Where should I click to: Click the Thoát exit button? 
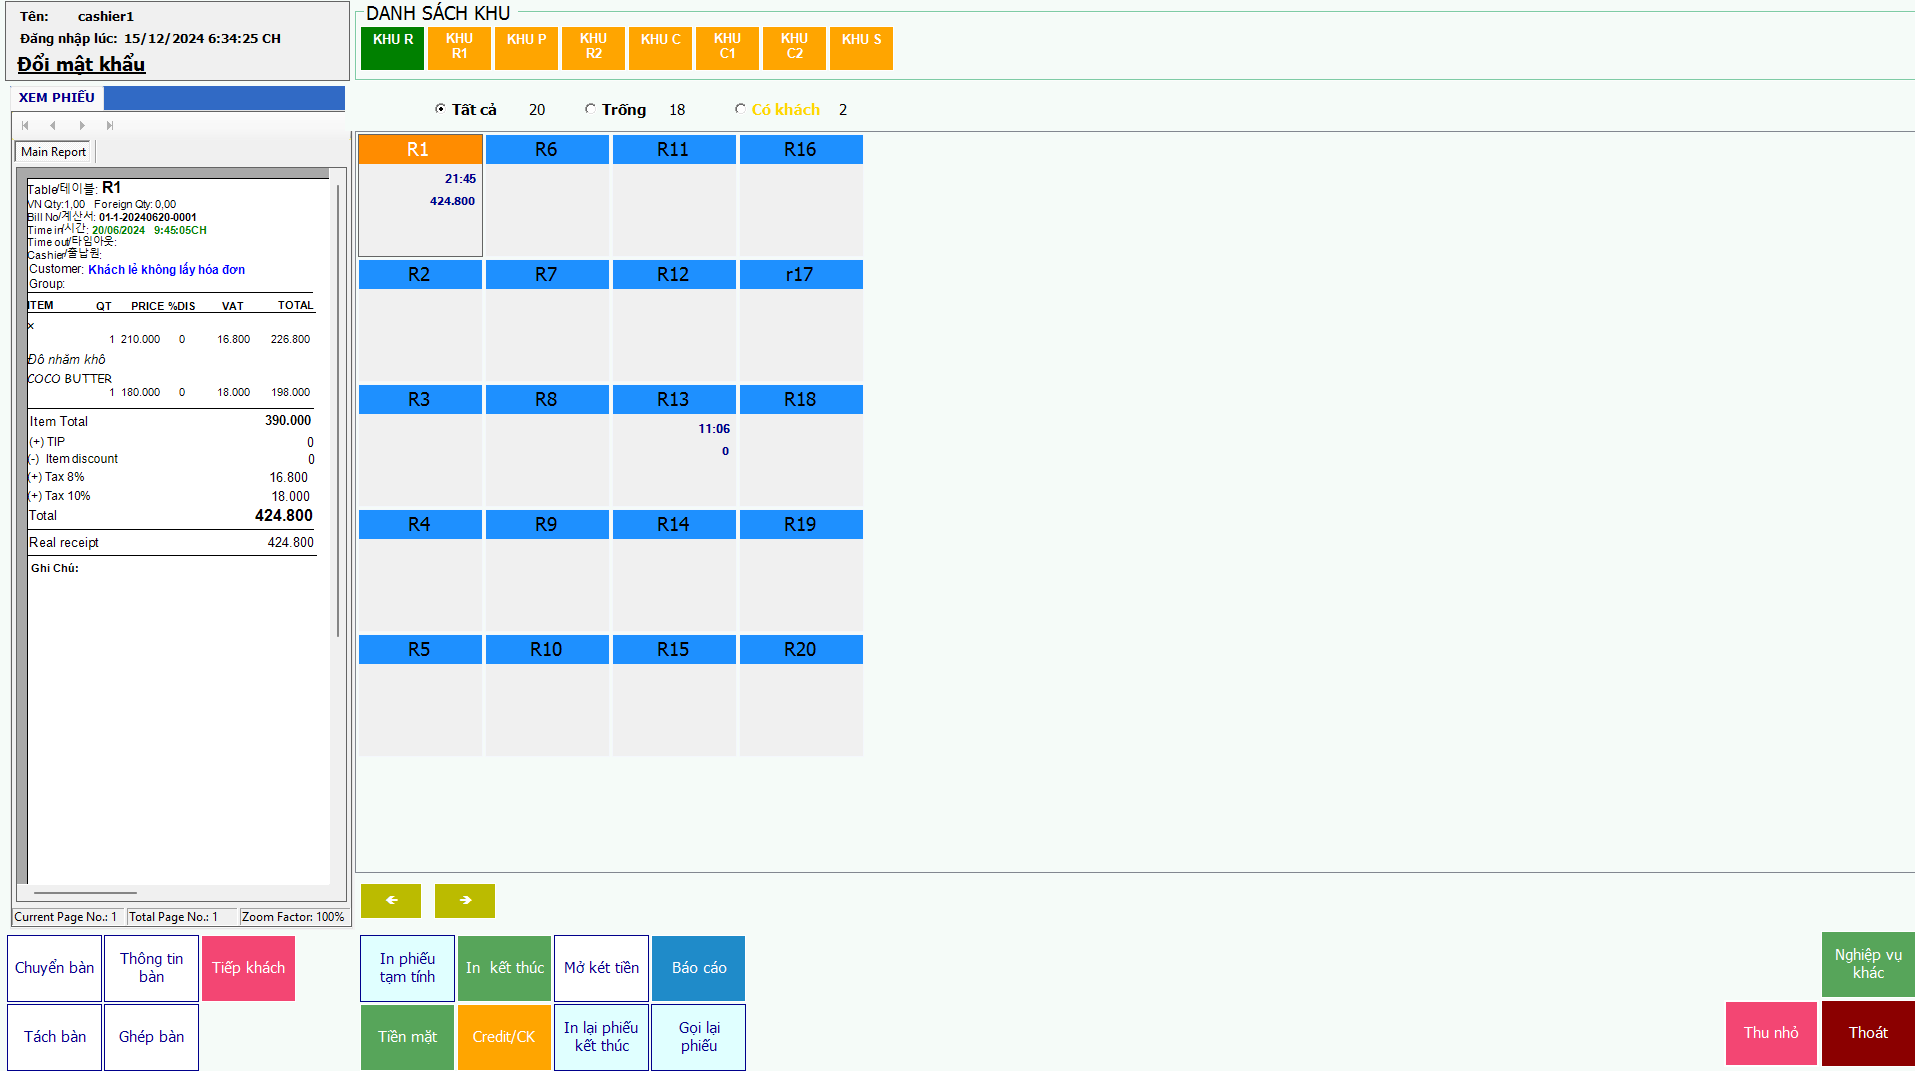[x=1868, y=1033]
